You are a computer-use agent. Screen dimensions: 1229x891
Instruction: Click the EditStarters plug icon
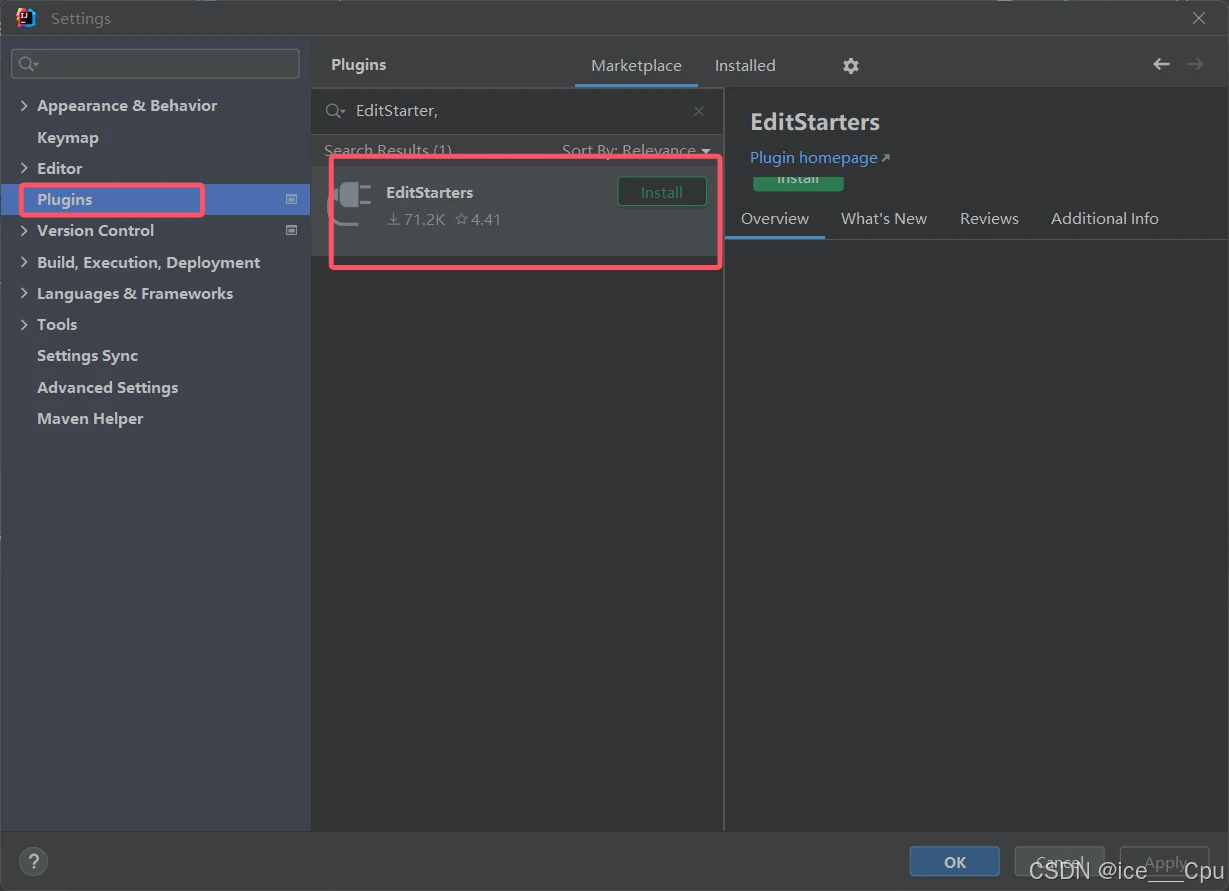pos(351,204)
